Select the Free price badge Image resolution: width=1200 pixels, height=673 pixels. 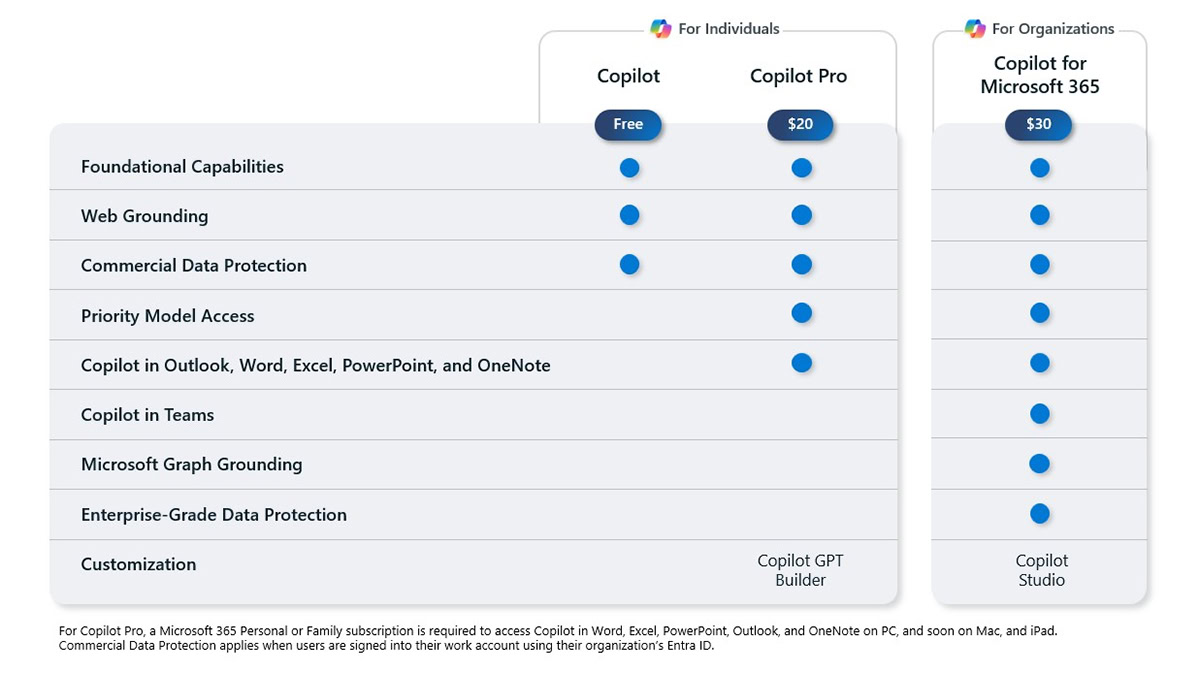coord(628,125)
